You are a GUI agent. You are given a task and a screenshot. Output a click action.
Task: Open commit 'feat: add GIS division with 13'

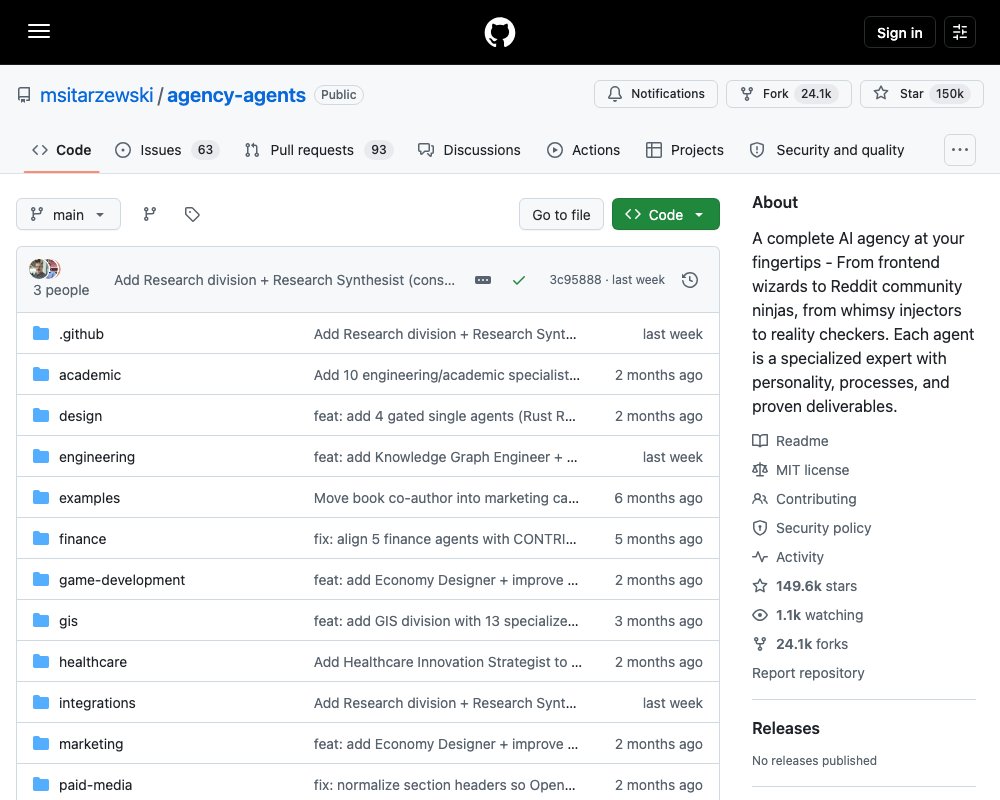(x=446, y=621)
